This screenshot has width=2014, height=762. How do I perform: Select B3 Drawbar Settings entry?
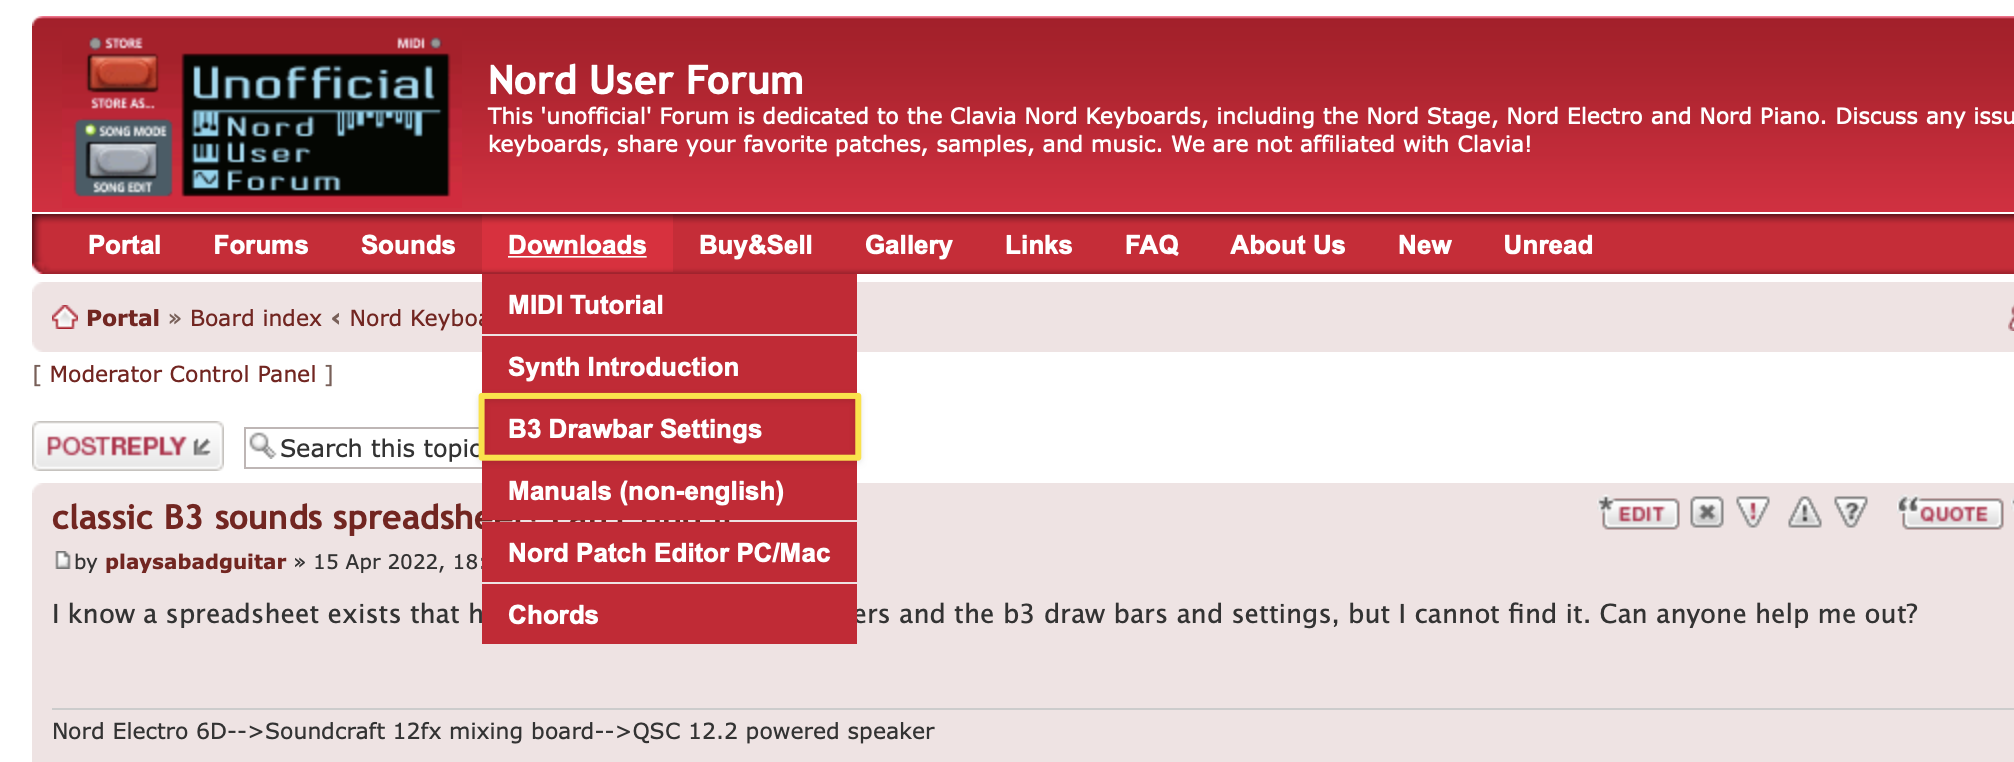point(669,429)
